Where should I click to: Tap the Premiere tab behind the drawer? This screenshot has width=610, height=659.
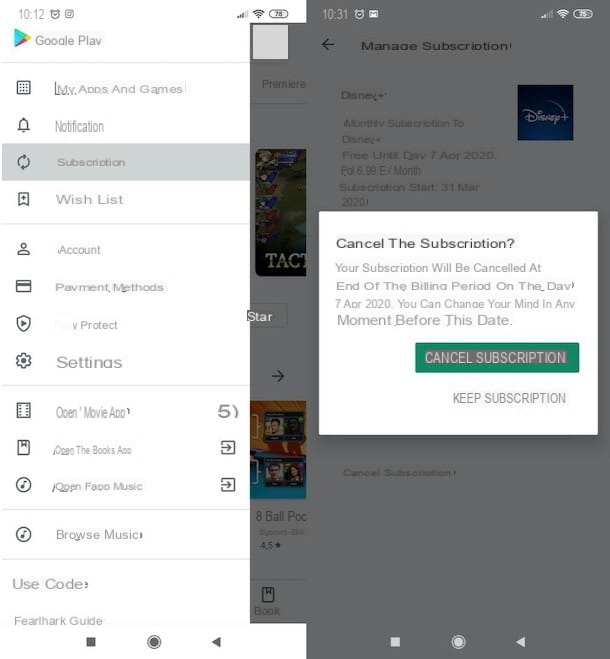click(x=283, y=84)
